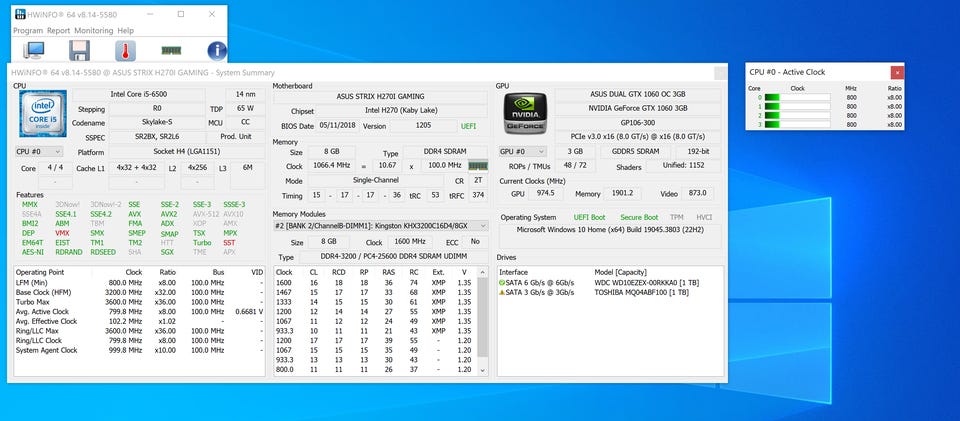Click Core 0 clock bar in Active Clock
The height and width of the screenshot is (421, 960).
(798, 97)
